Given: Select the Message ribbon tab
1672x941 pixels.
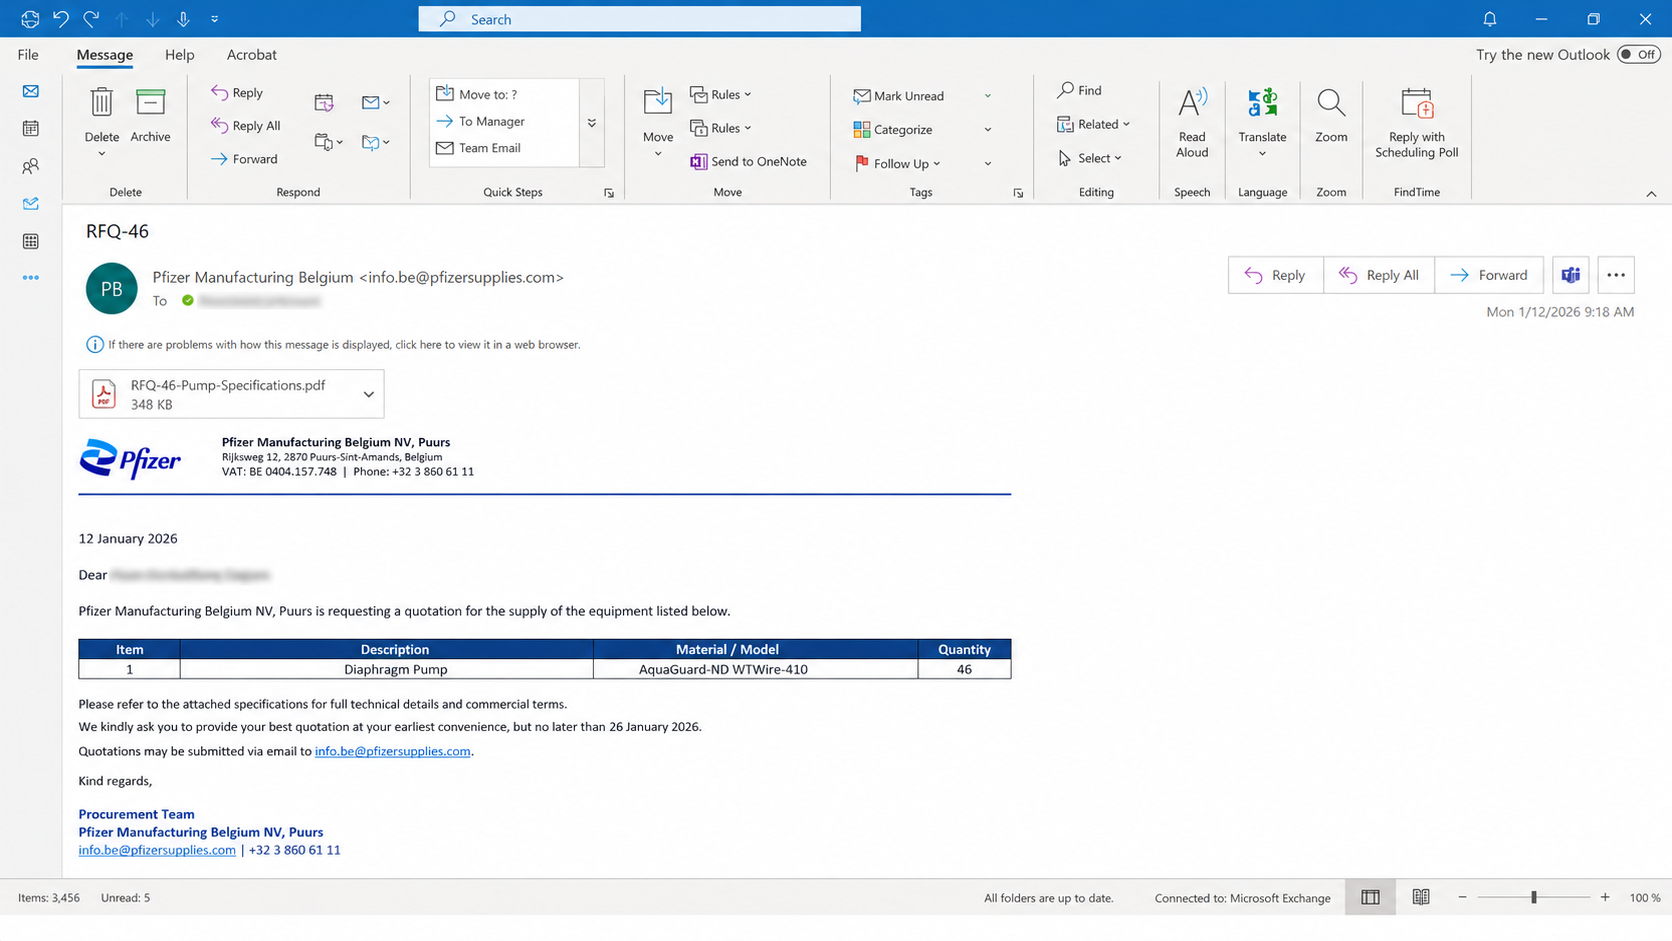Looking at the screenshot, I should click(x=105, y=54).
